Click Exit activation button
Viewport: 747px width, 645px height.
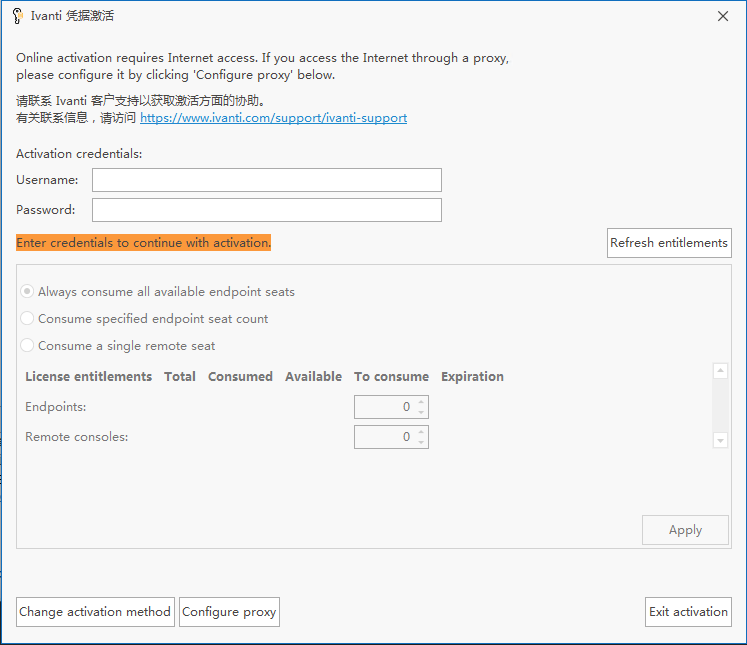688,612
